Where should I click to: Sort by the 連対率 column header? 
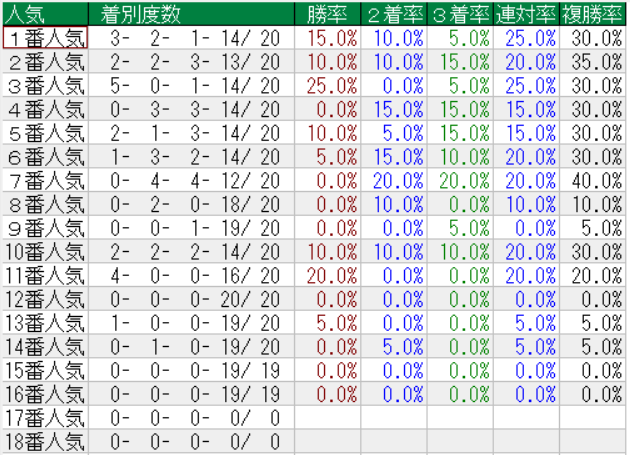pos(526,14)
